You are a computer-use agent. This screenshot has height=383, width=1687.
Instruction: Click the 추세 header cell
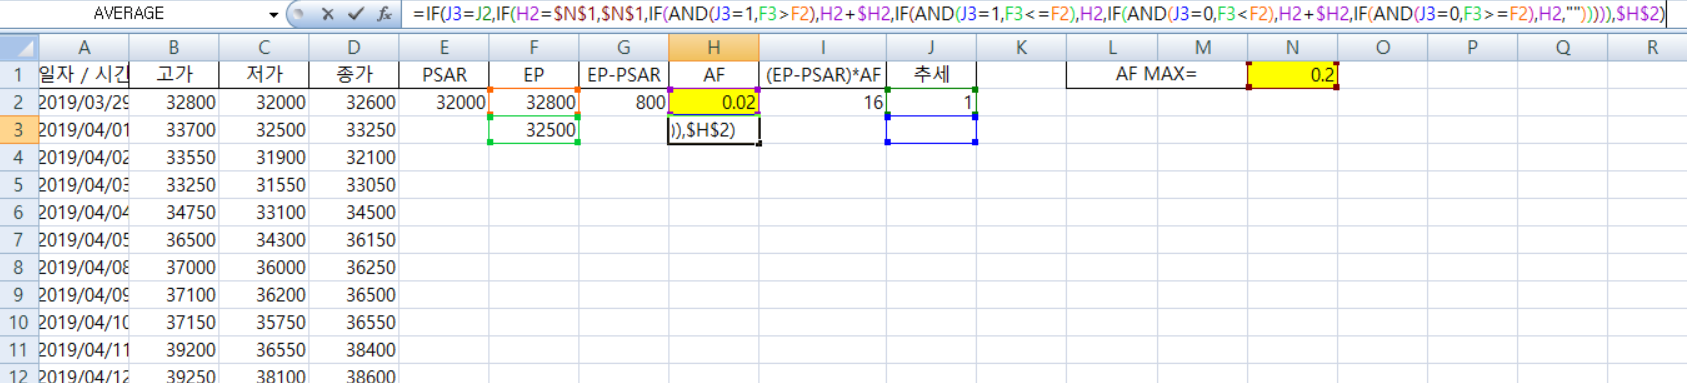point(931,75)
